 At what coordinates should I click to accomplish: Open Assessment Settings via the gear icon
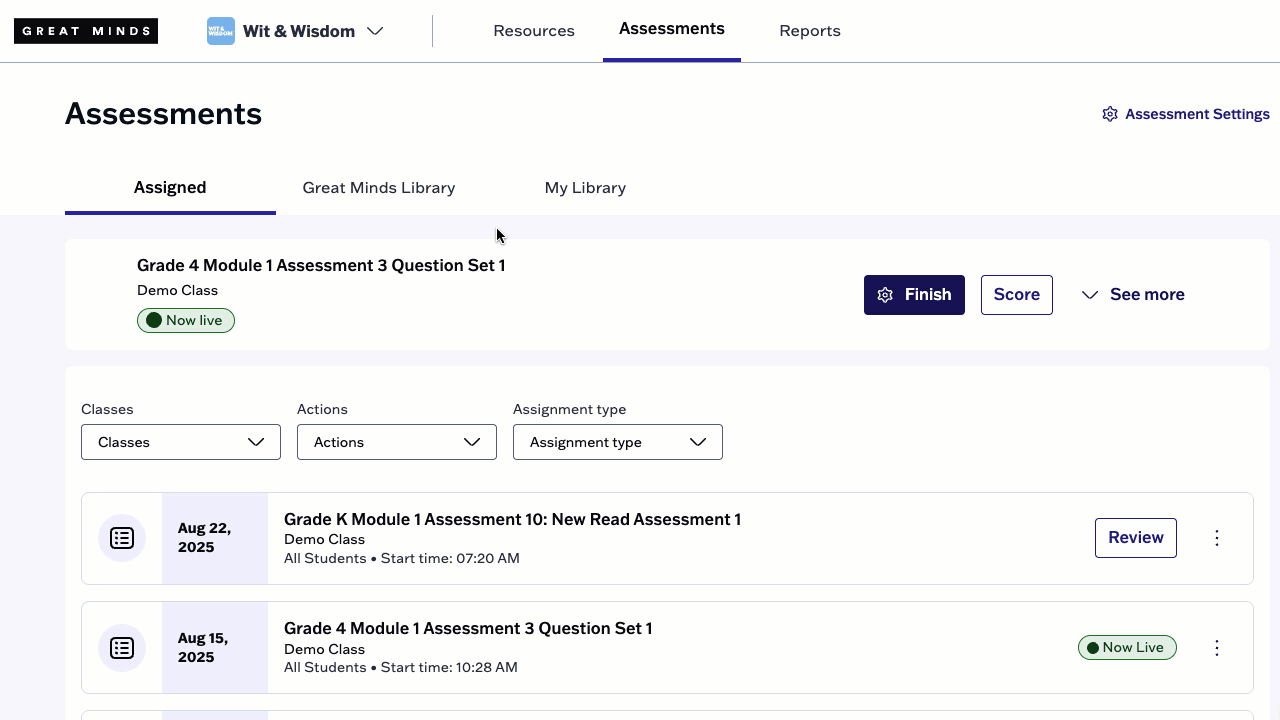point(1110,114)
